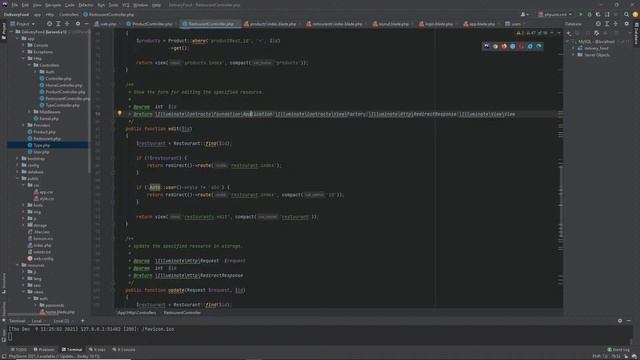Open file in Chrome browser icon
640x360 pixels.
(x=496, y=46)
